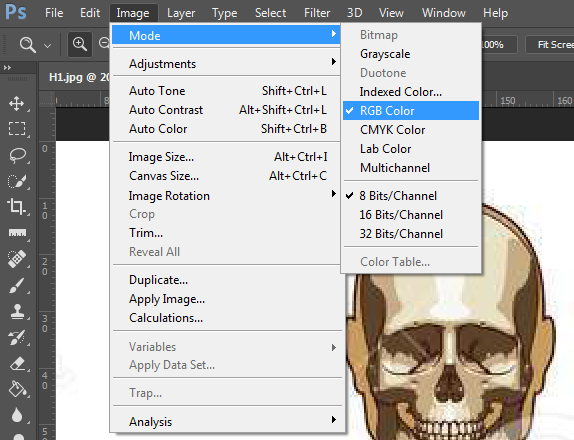Select the Eraser tool
The height and width of the screenshot is (440, 574).
tap(17, 364)
